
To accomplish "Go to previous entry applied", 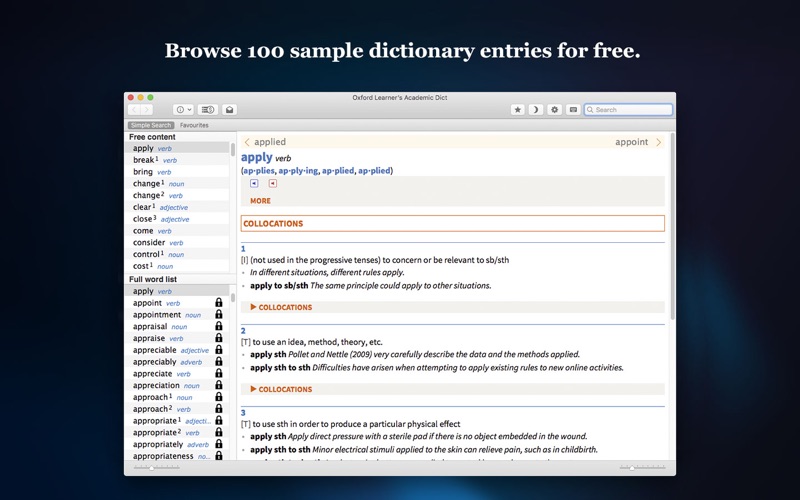I will click(x=265, y=143).
